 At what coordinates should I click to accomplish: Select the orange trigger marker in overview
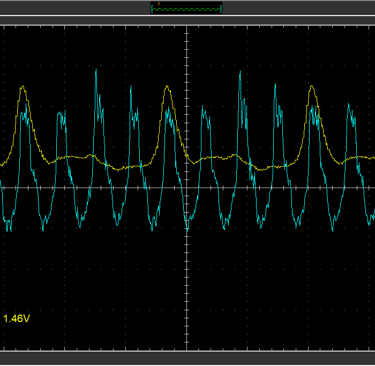(x=159, y=4)
